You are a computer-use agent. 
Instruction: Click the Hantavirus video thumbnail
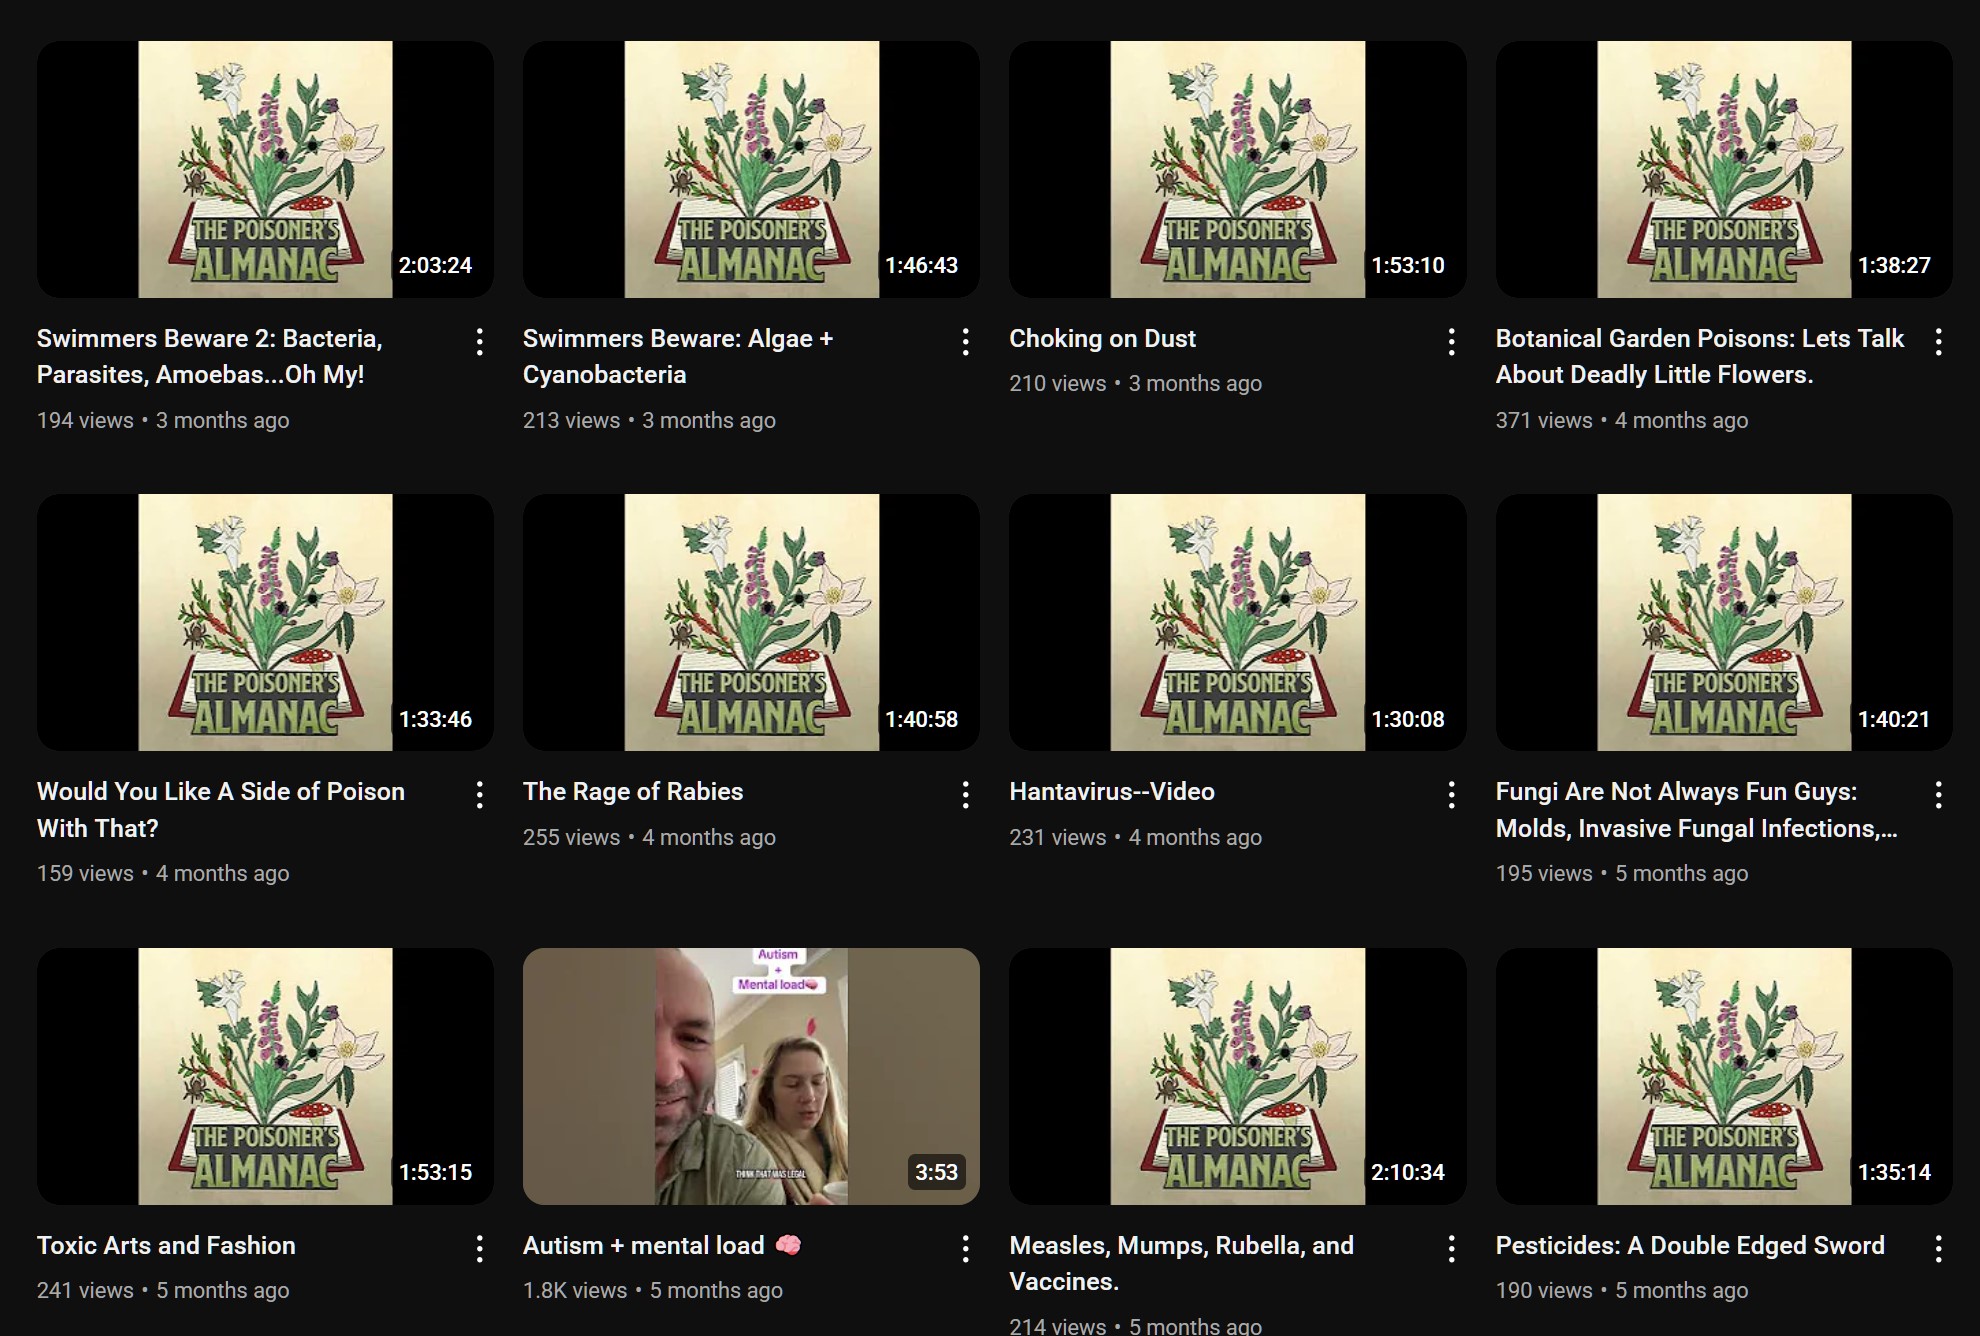[x=1237, y=622]
